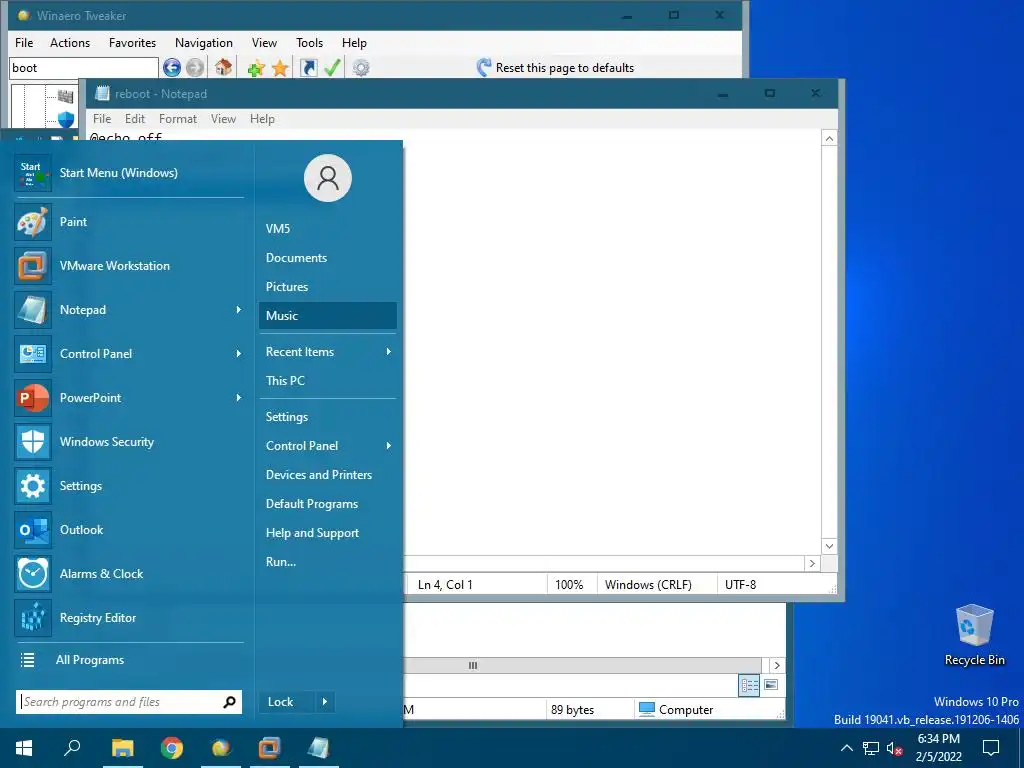Click the yellow favorites star icon

coord(280,67)
